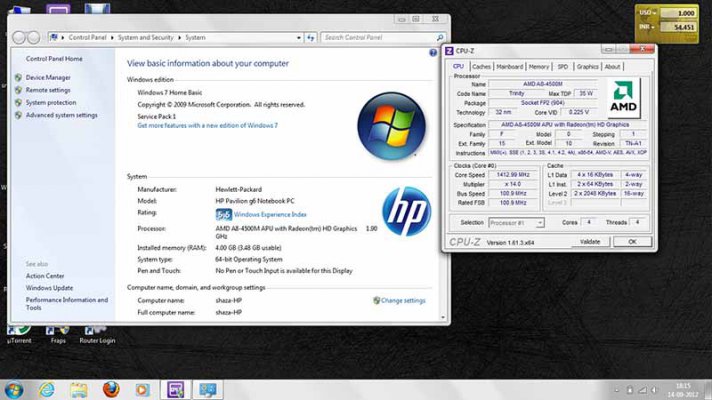Switch to the Mainboard tab in CPU-Z
This screenshot has width=712, height=400.
click(509, 67)
